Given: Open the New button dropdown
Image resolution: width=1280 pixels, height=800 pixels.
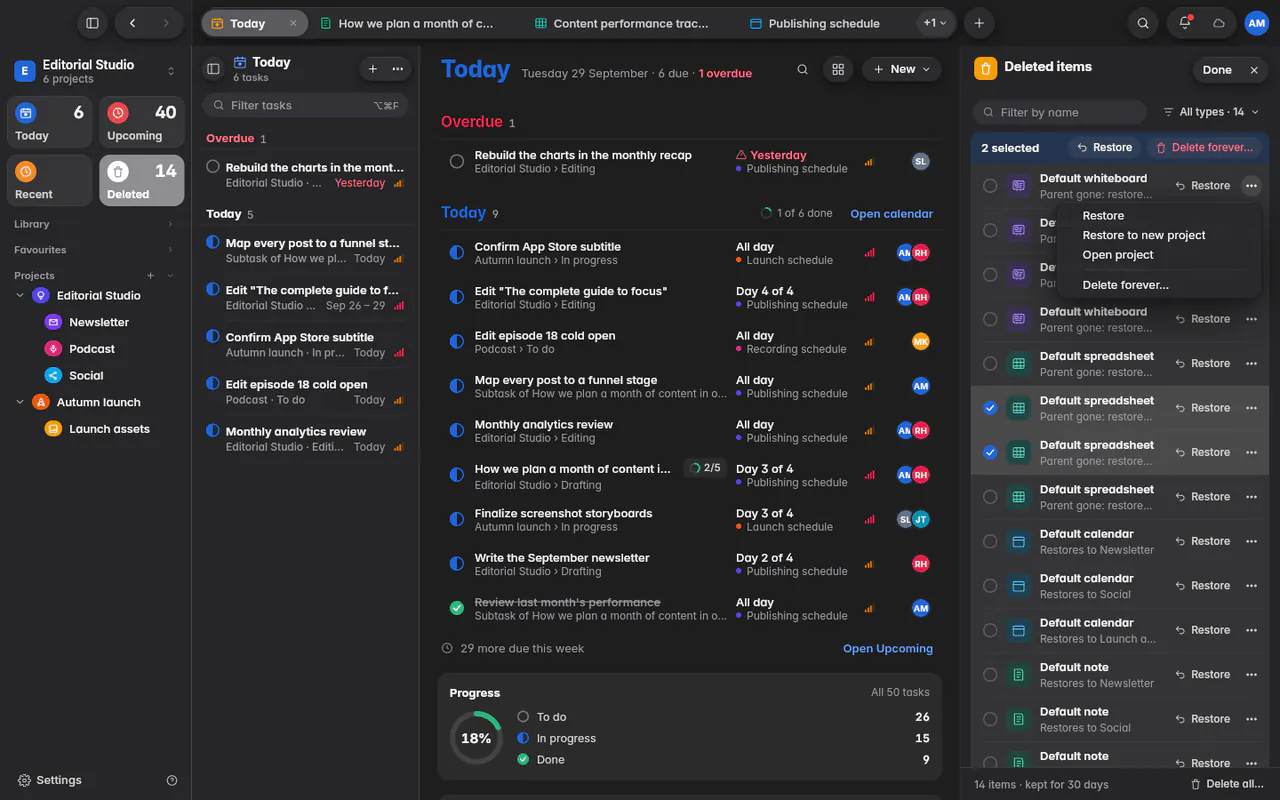Looking at the screenshot, I should [902, 69].
